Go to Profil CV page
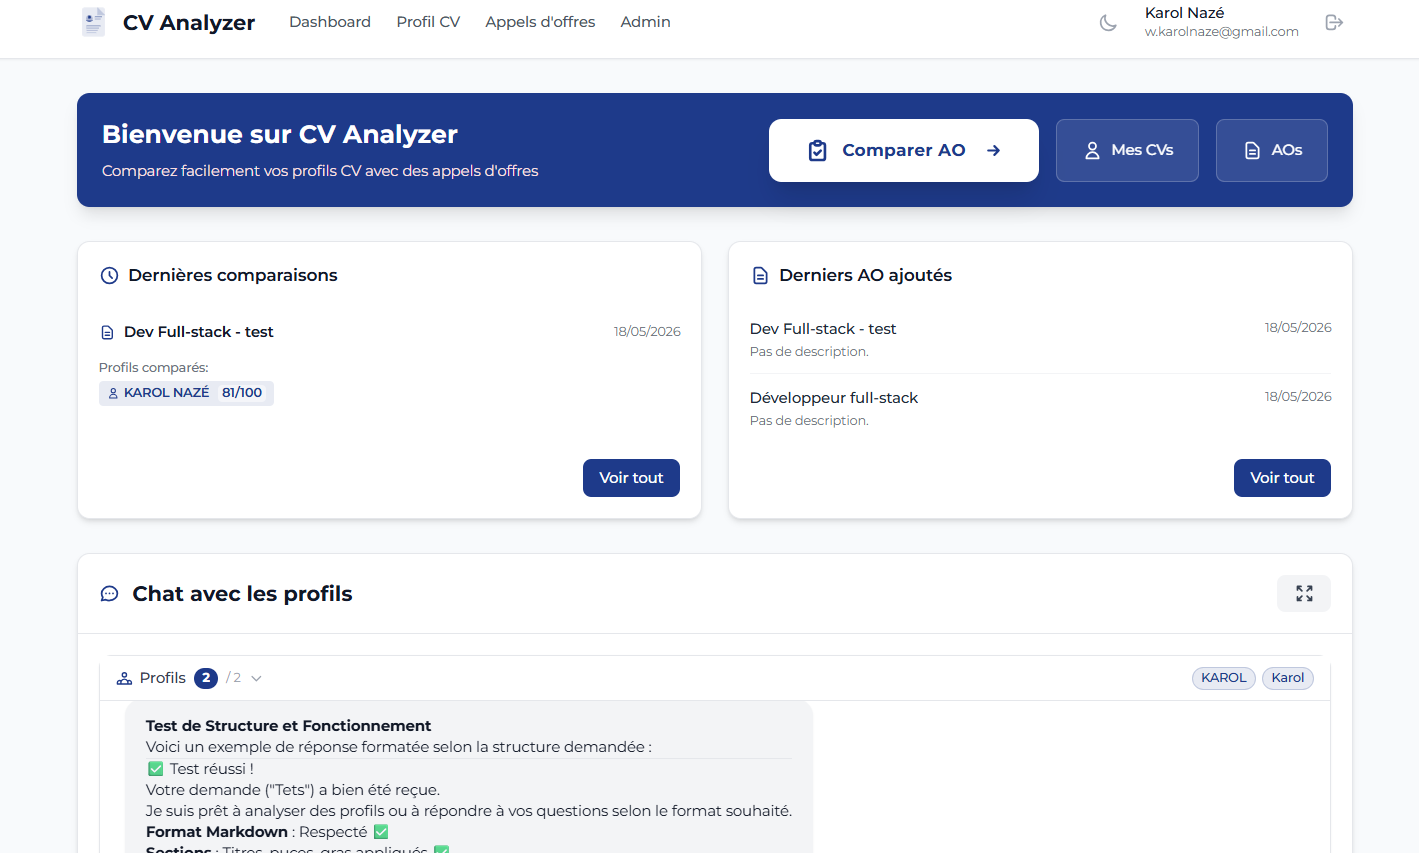The height and width of the screenshot is (853, 1419). (x=428, y=22)
